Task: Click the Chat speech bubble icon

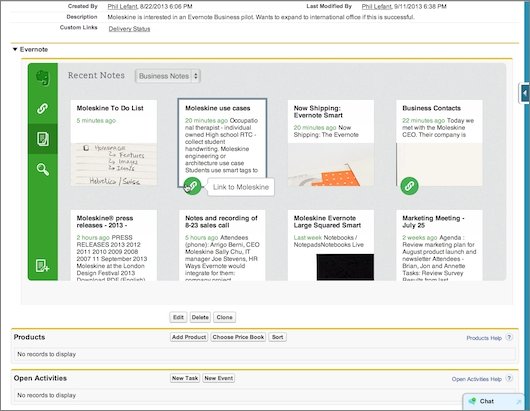Action: pyautogui.click(x=472, y=401)
